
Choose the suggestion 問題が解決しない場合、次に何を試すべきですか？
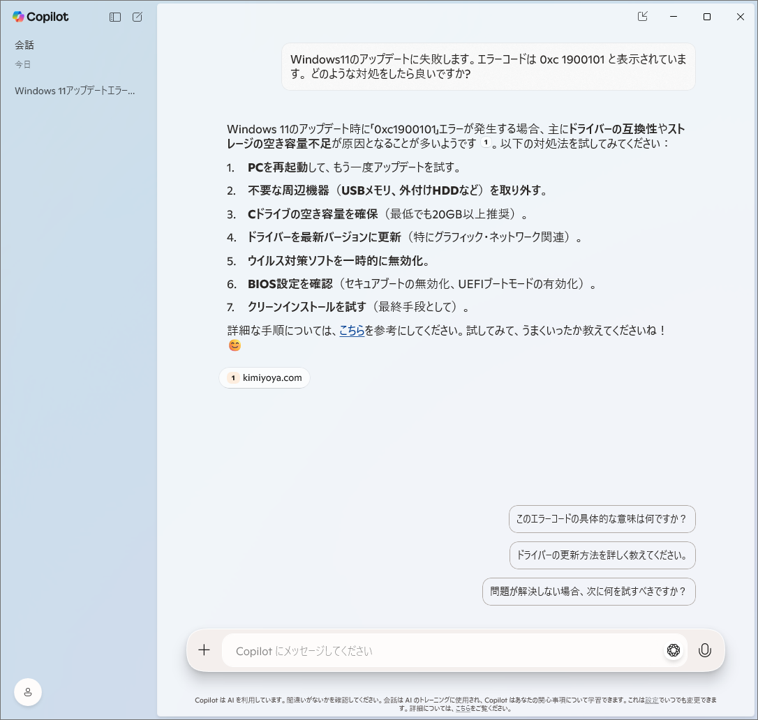tap(588, 591)
